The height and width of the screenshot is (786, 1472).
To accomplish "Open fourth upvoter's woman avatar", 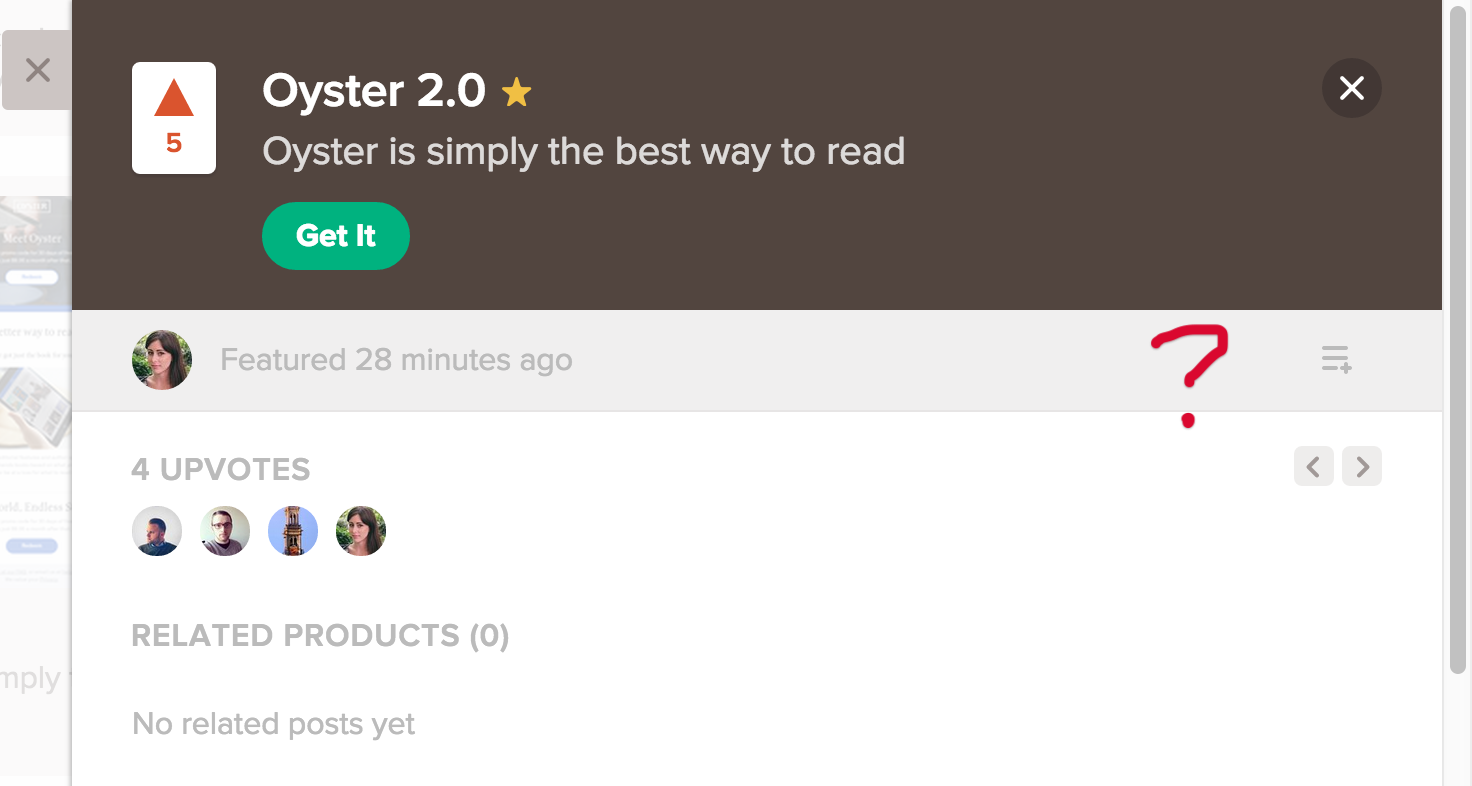I will point(361,531).
